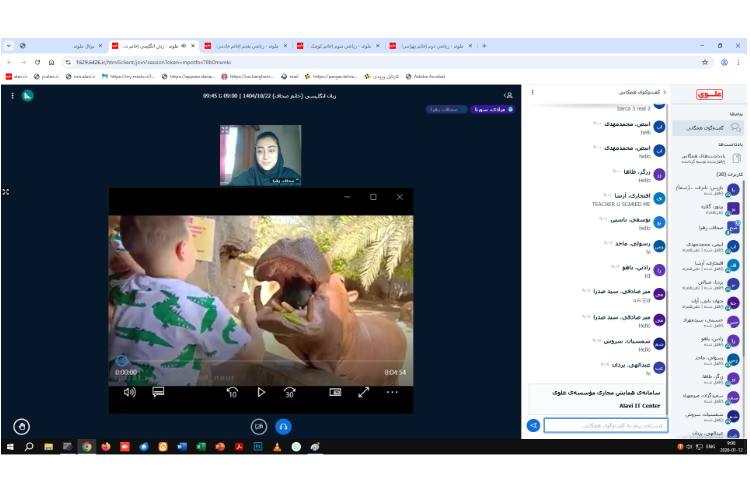The width and height of the screenshot is (750, 480).
Task: Open more options in video player
Action: [393, 393]
